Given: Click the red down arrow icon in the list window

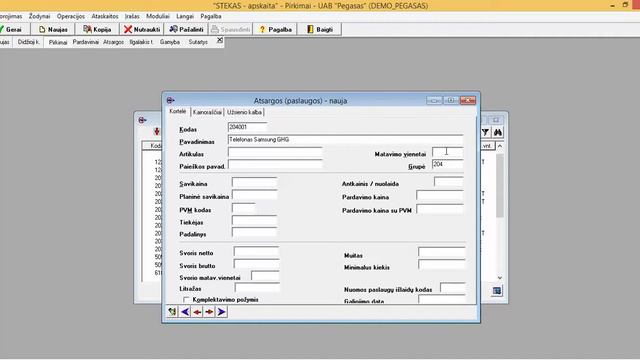Looking at the screenshot, I should 157,131.
